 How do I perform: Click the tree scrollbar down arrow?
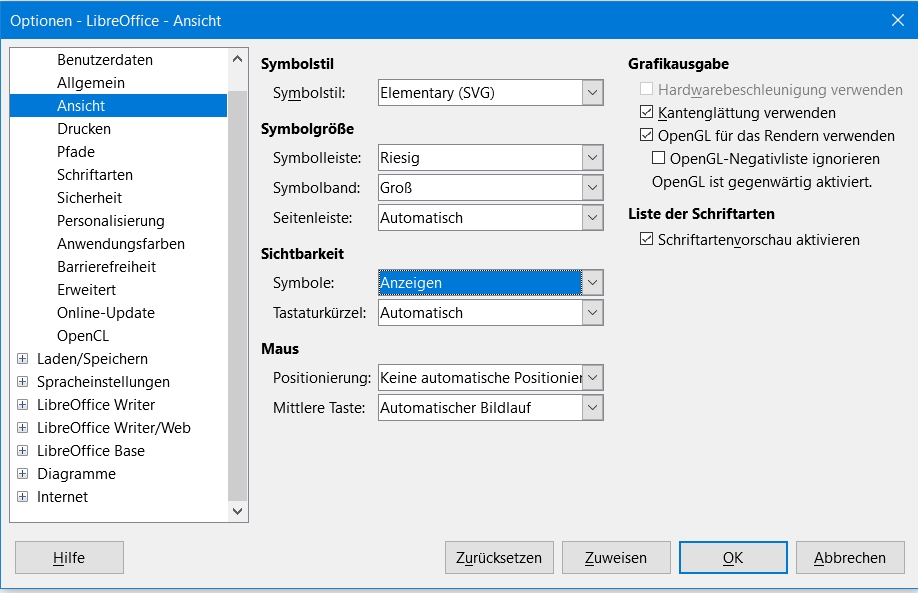click(237, 511)
